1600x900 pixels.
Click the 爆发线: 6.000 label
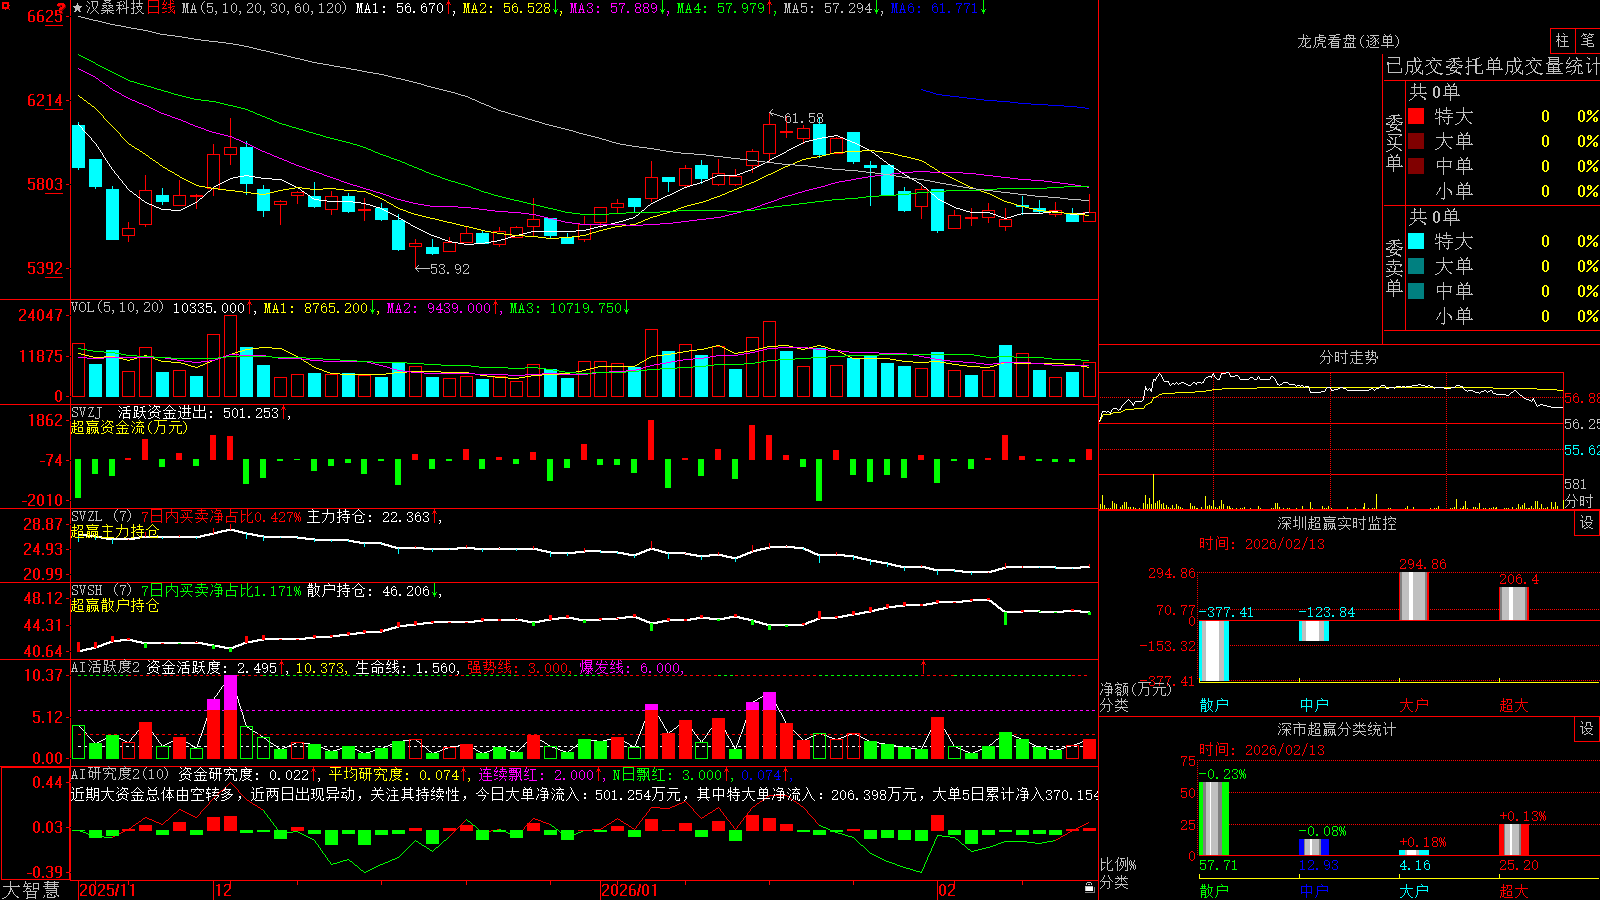[631, 668]
